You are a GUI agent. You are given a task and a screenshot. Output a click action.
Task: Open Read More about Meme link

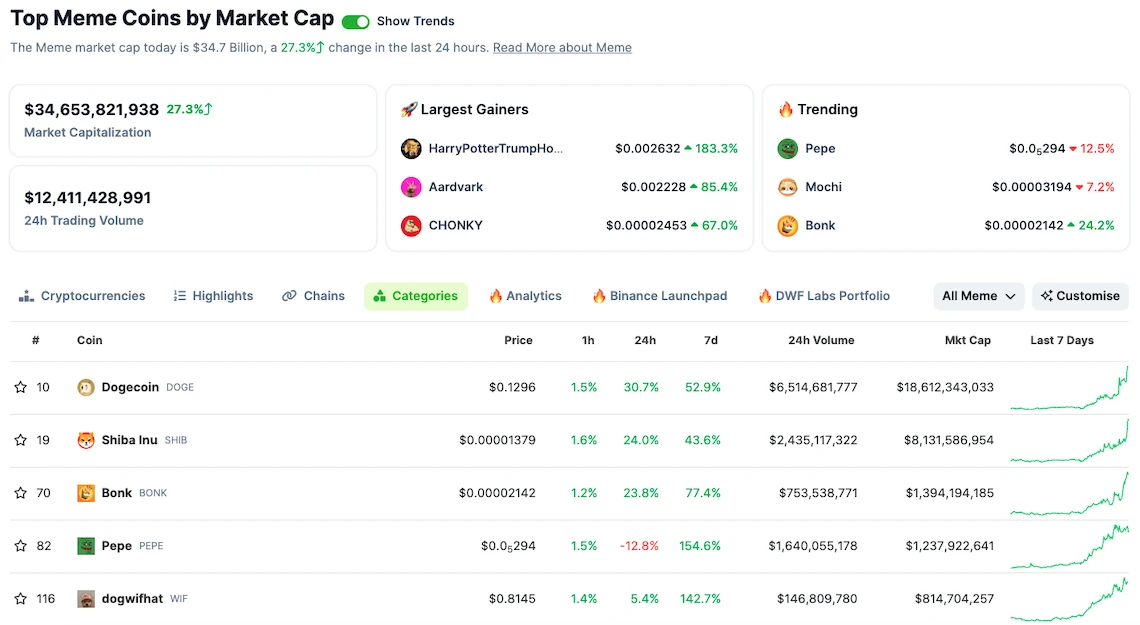[x=562, y=48]
